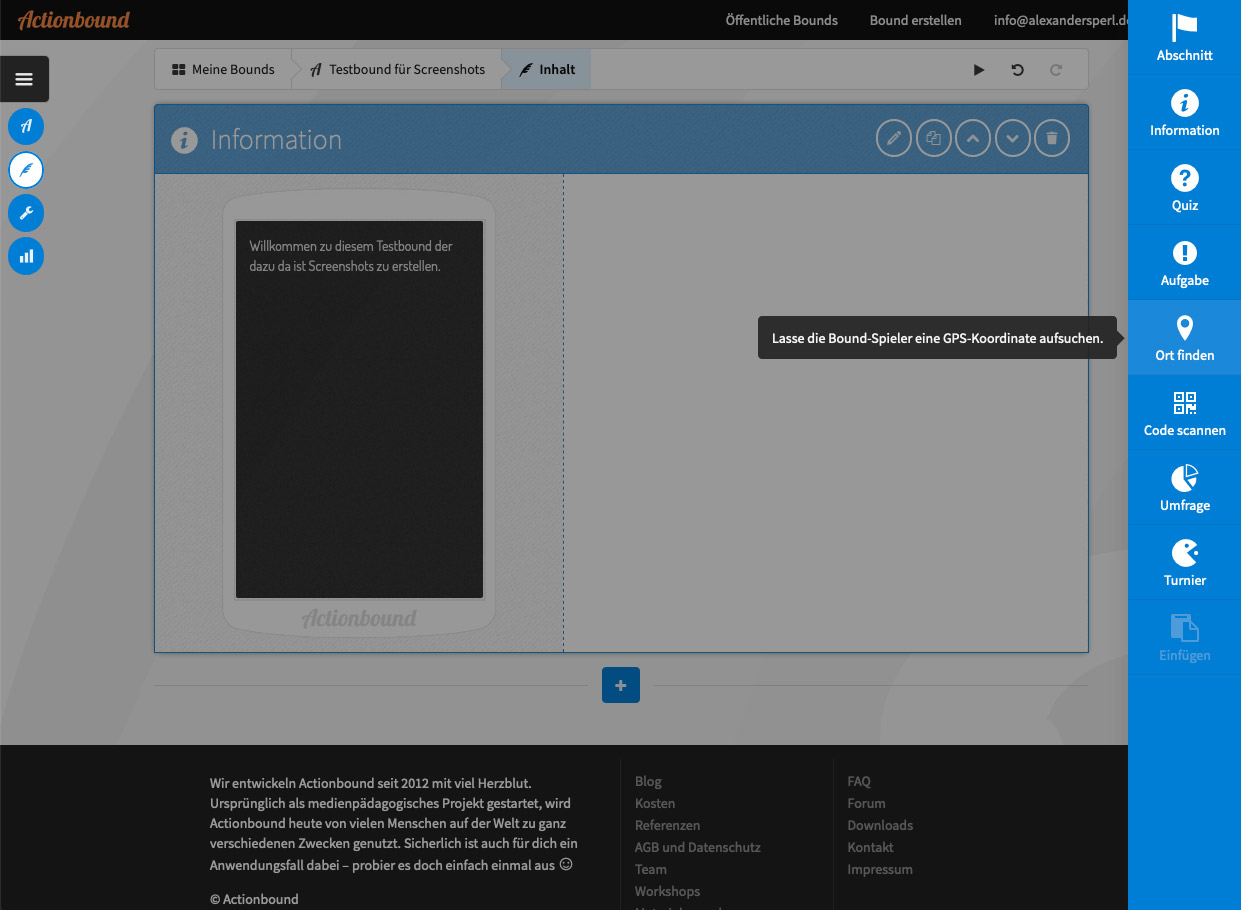Go to Testbound für Screenshots breadcrumb
Screen dimensions: 1241x910
[398, 69]
